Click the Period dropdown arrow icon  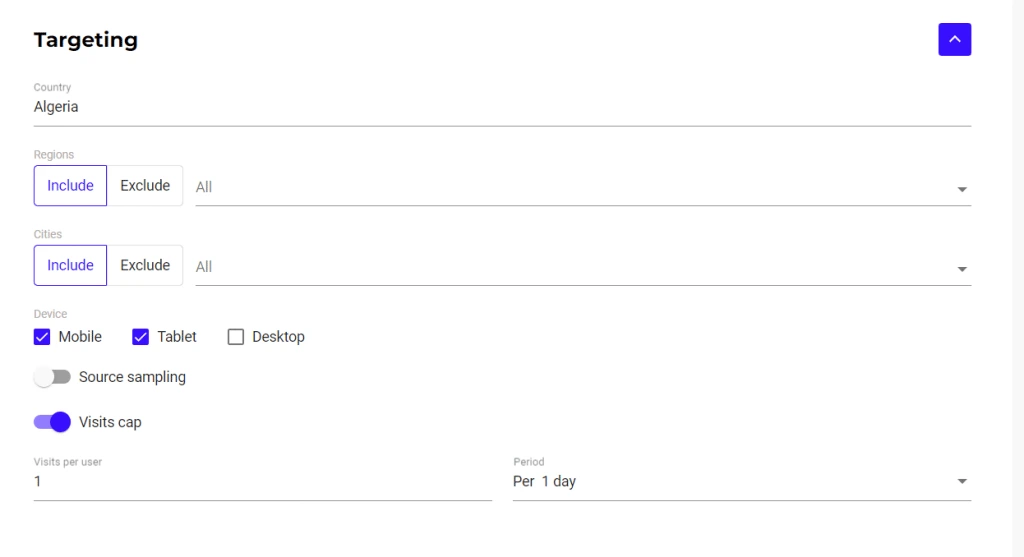[x=961, y=482]
